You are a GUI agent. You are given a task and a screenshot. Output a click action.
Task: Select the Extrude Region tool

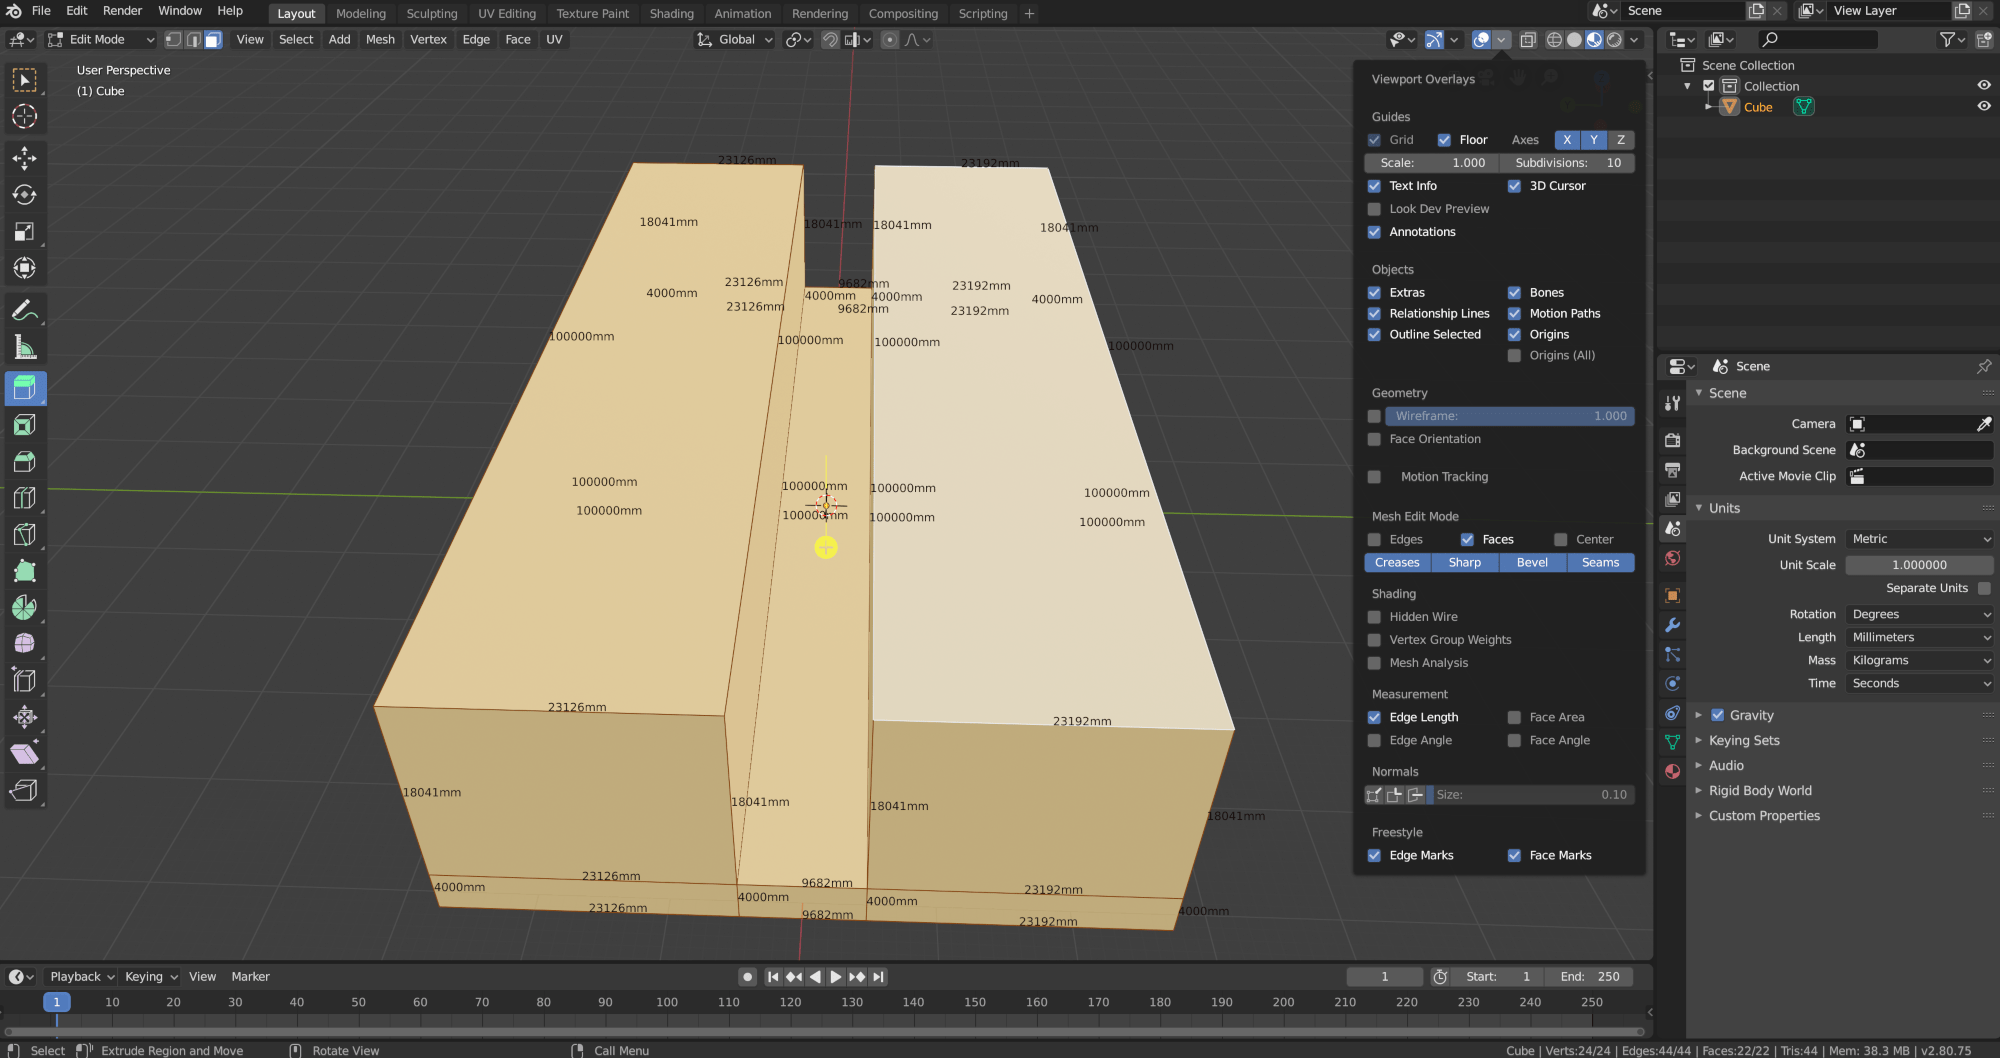coord(25,388)
